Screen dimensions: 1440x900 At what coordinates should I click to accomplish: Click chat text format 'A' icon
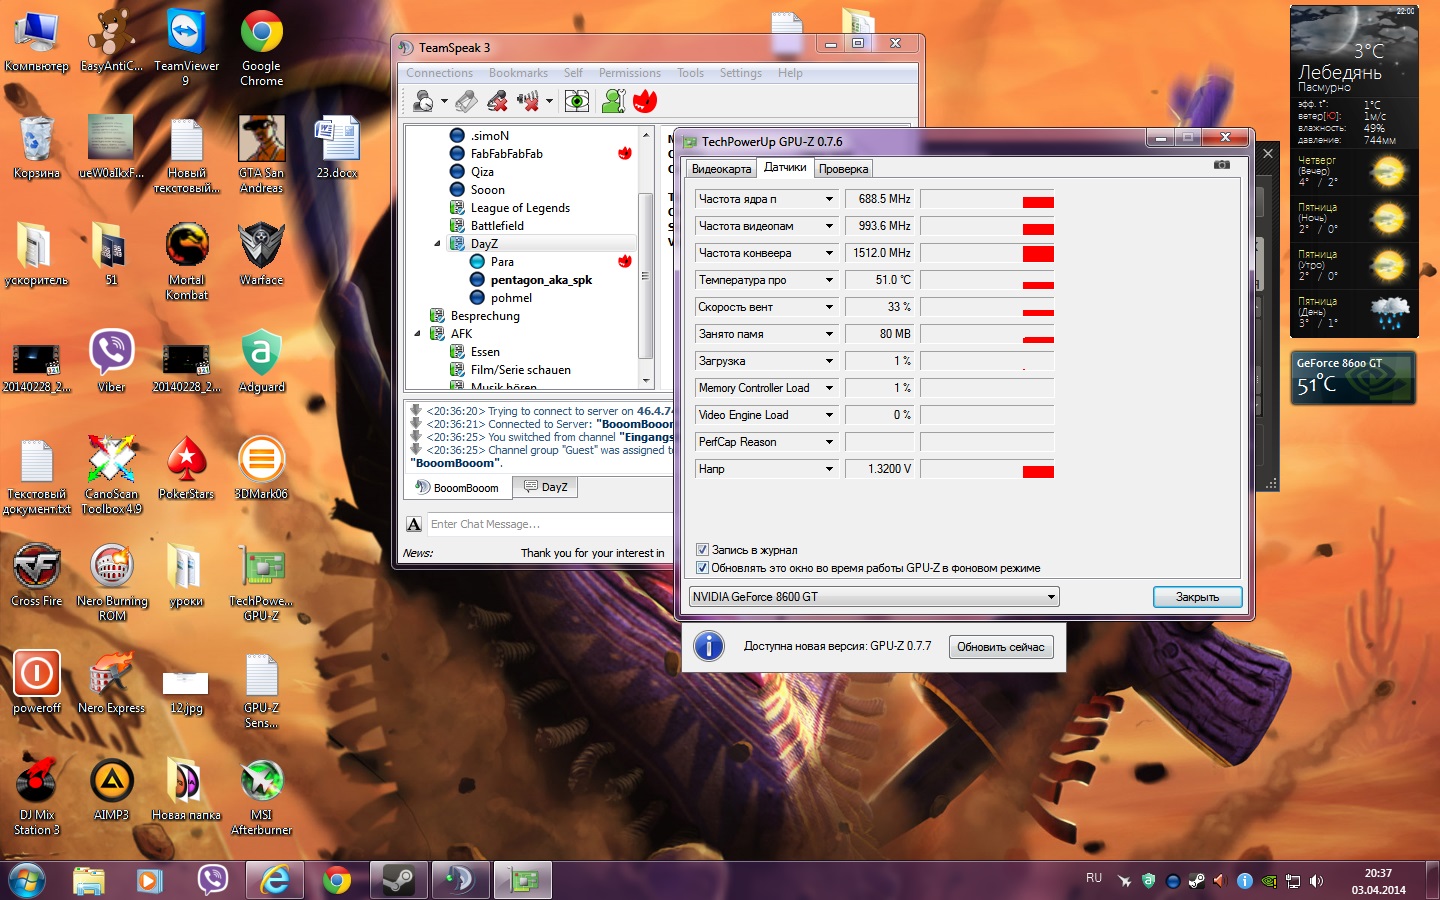click(x=414, y=524)
